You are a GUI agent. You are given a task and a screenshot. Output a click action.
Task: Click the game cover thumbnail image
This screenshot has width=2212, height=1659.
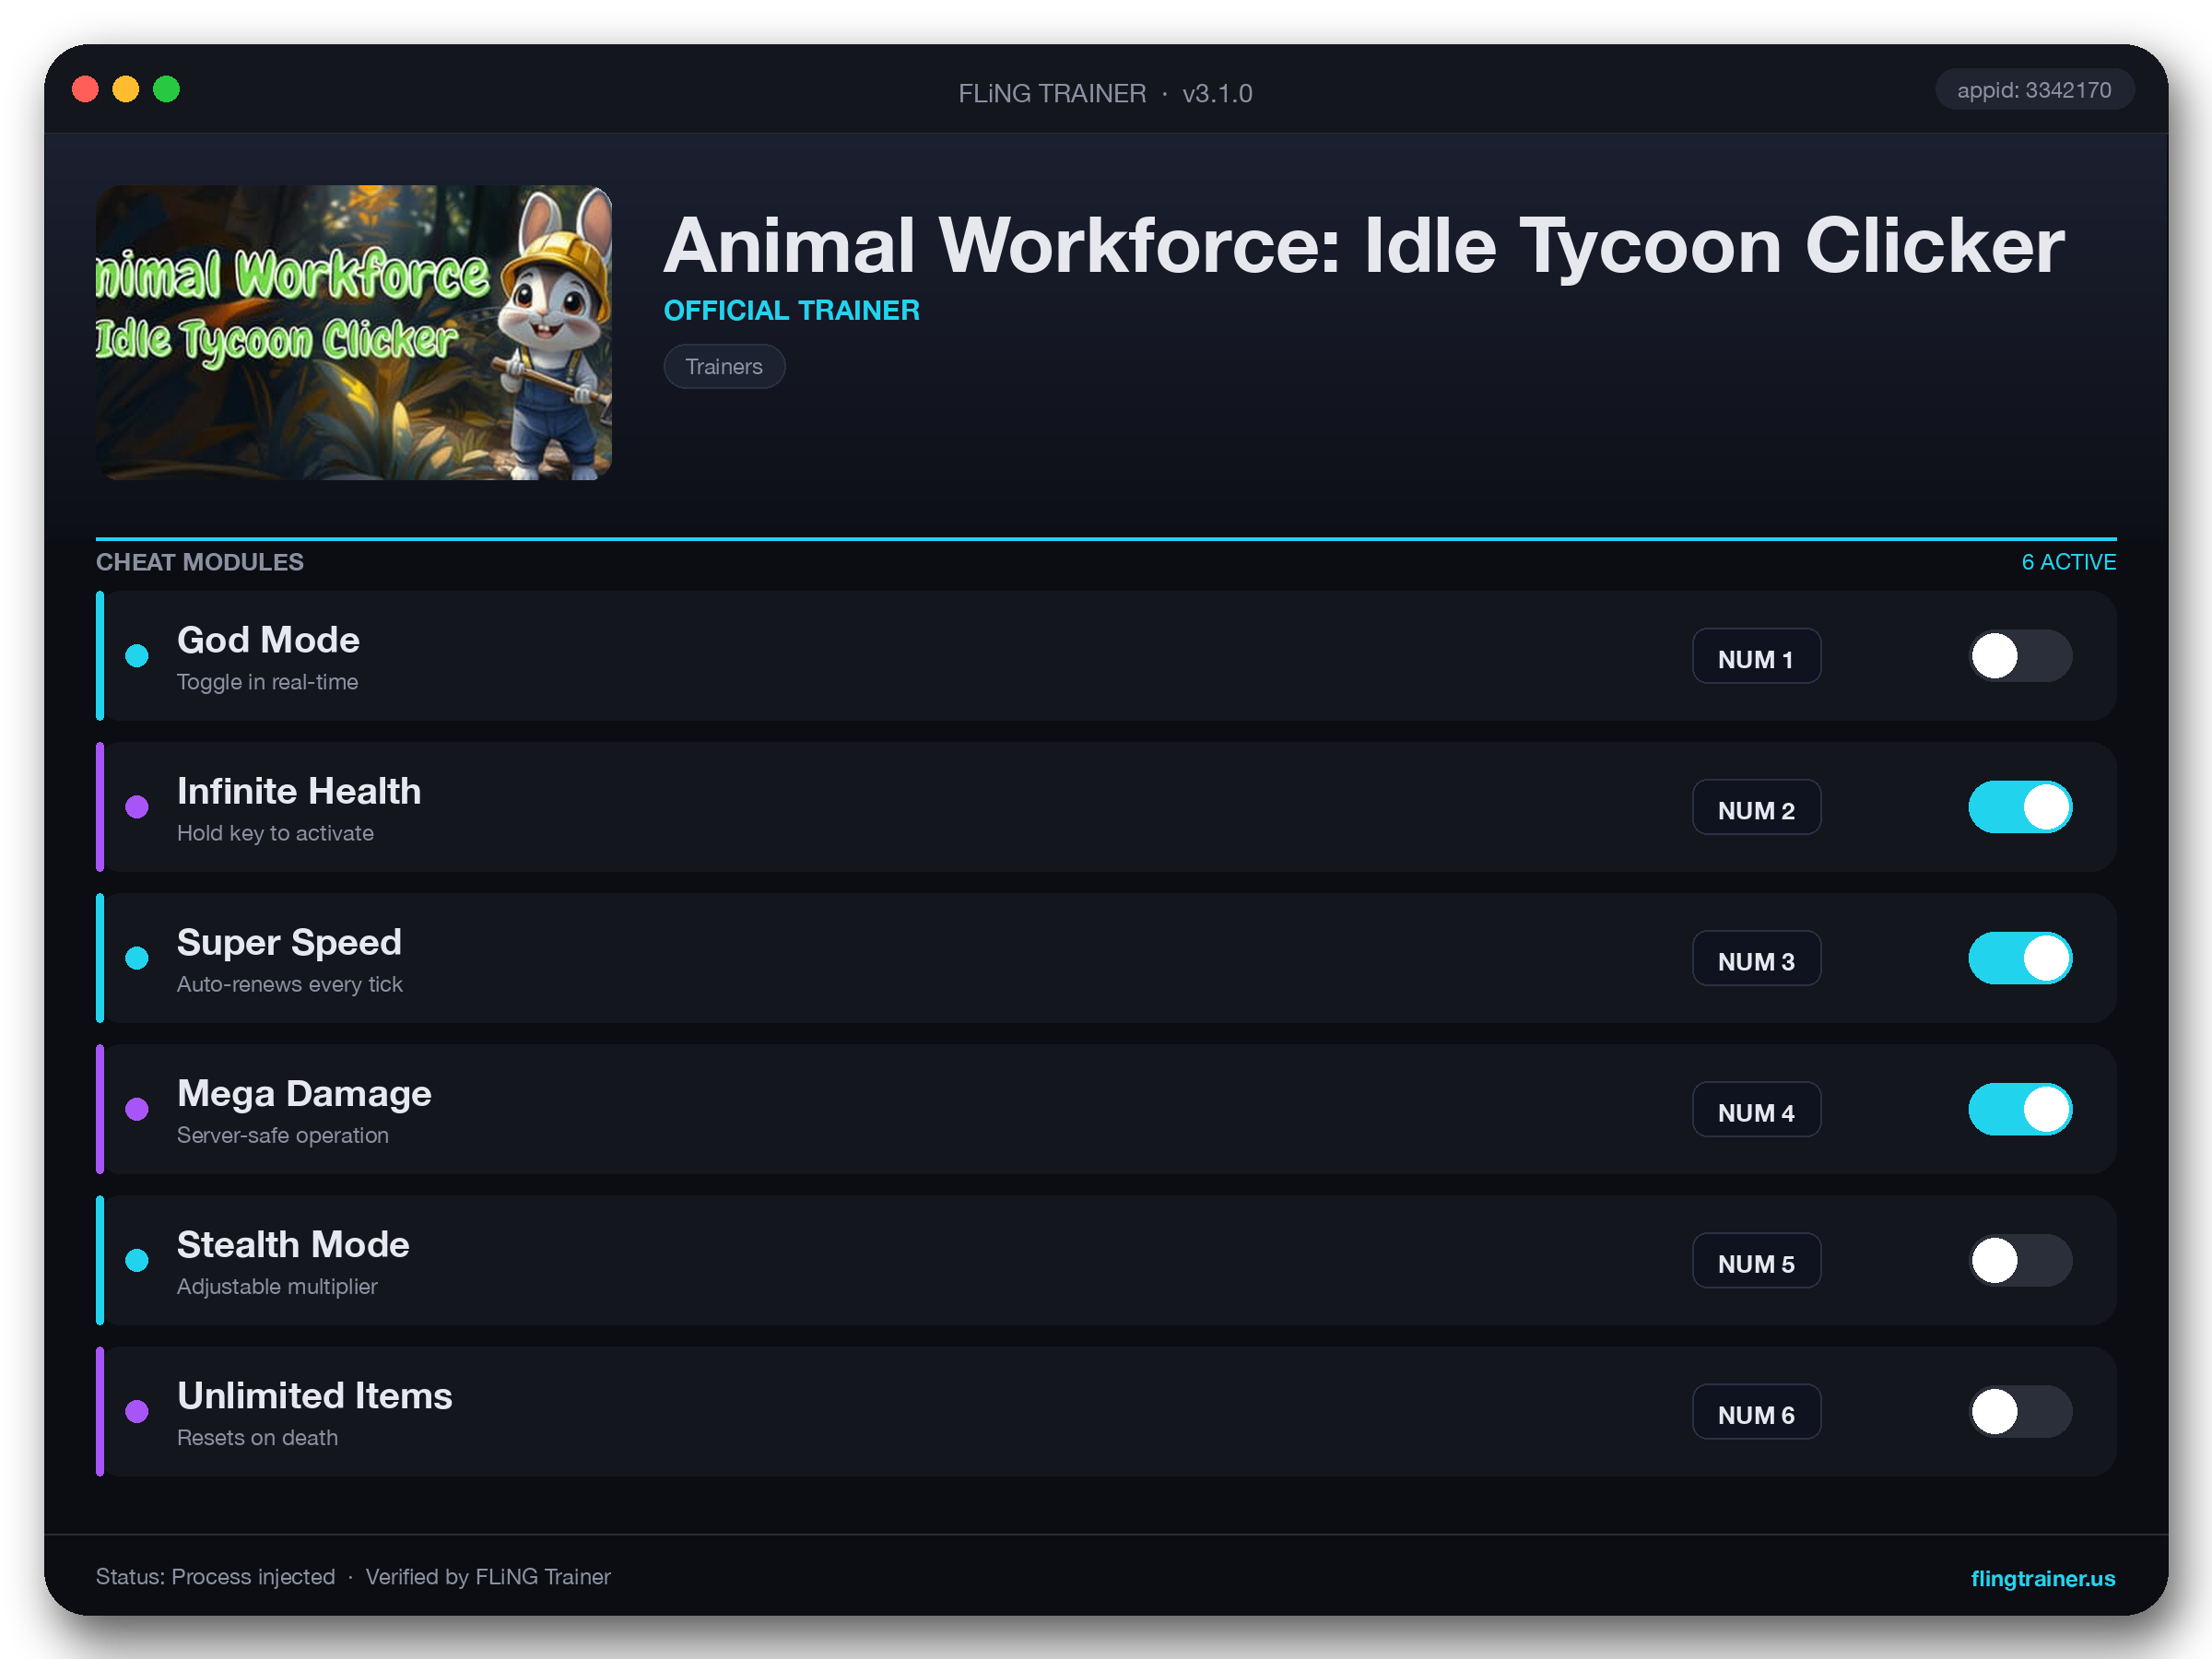(354, 332)
